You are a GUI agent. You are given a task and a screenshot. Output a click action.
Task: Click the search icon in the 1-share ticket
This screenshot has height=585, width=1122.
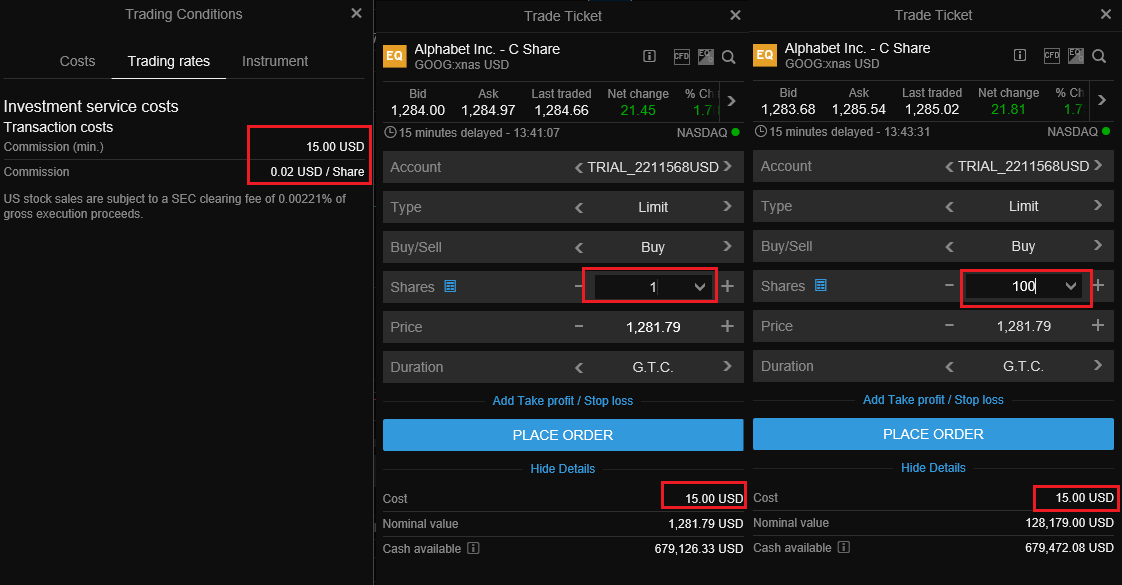(x=728, y=57)
